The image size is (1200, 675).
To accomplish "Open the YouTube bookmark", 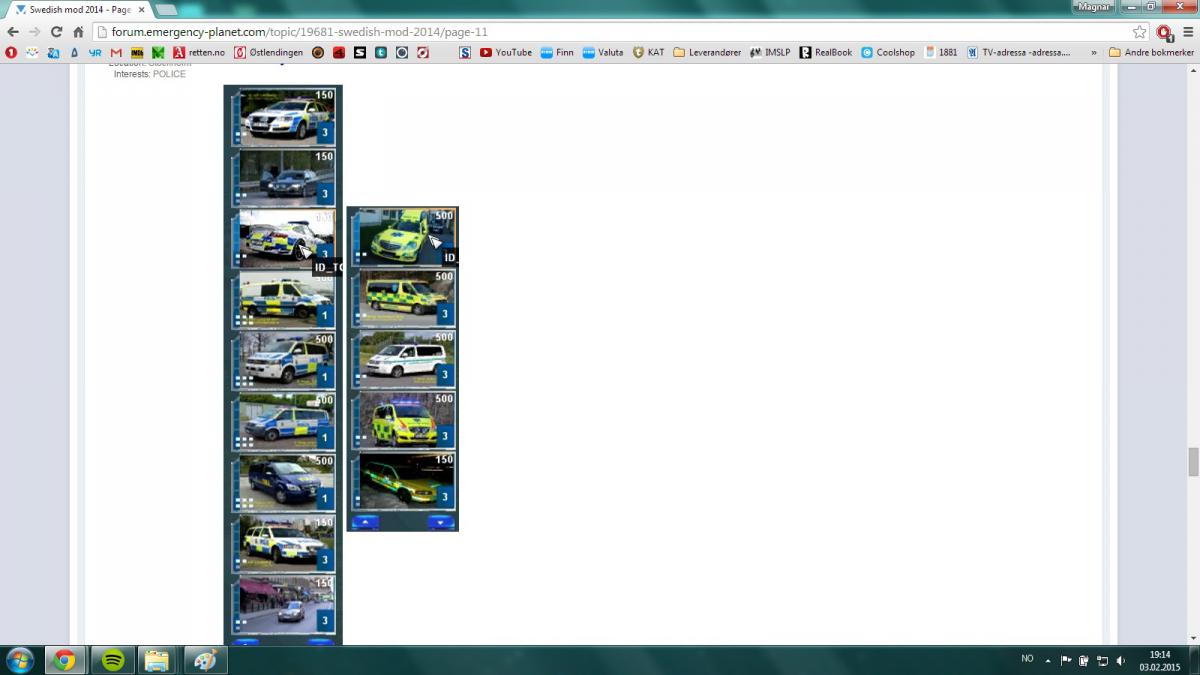I will point(505,52).
